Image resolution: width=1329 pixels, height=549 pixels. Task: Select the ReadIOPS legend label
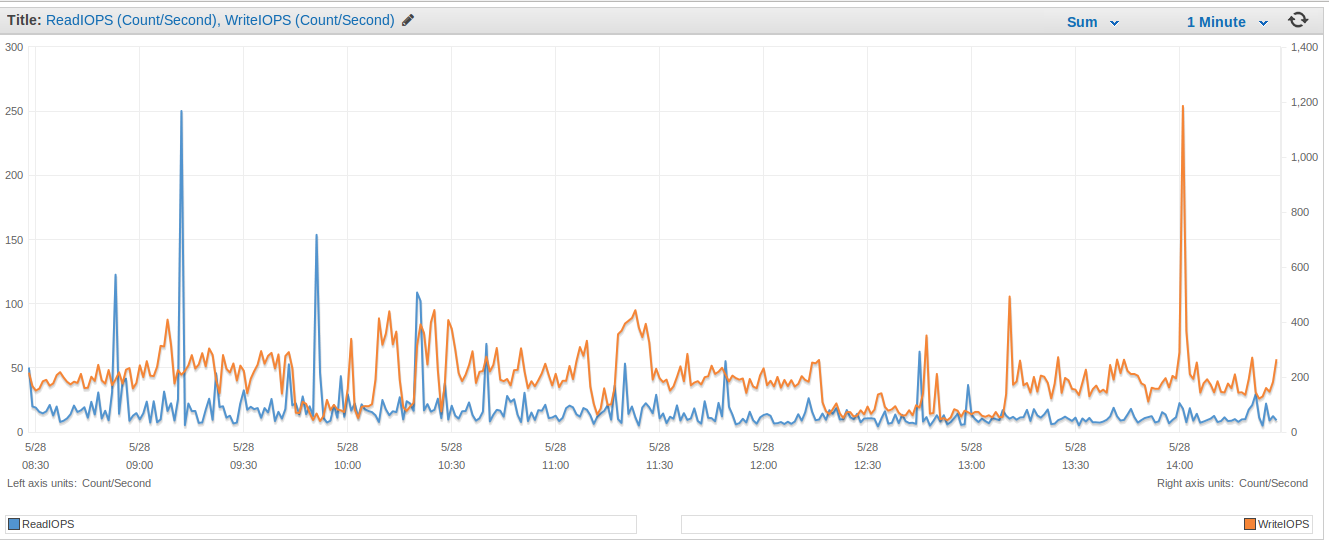click(48, 524)
